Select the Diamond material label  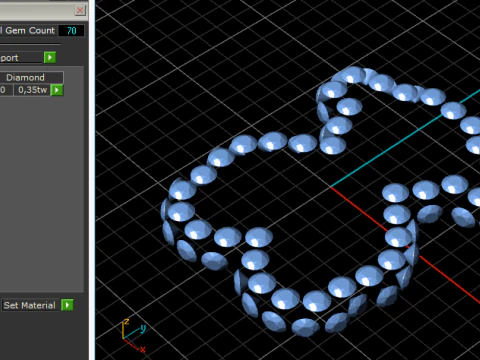tap(31, 77)
